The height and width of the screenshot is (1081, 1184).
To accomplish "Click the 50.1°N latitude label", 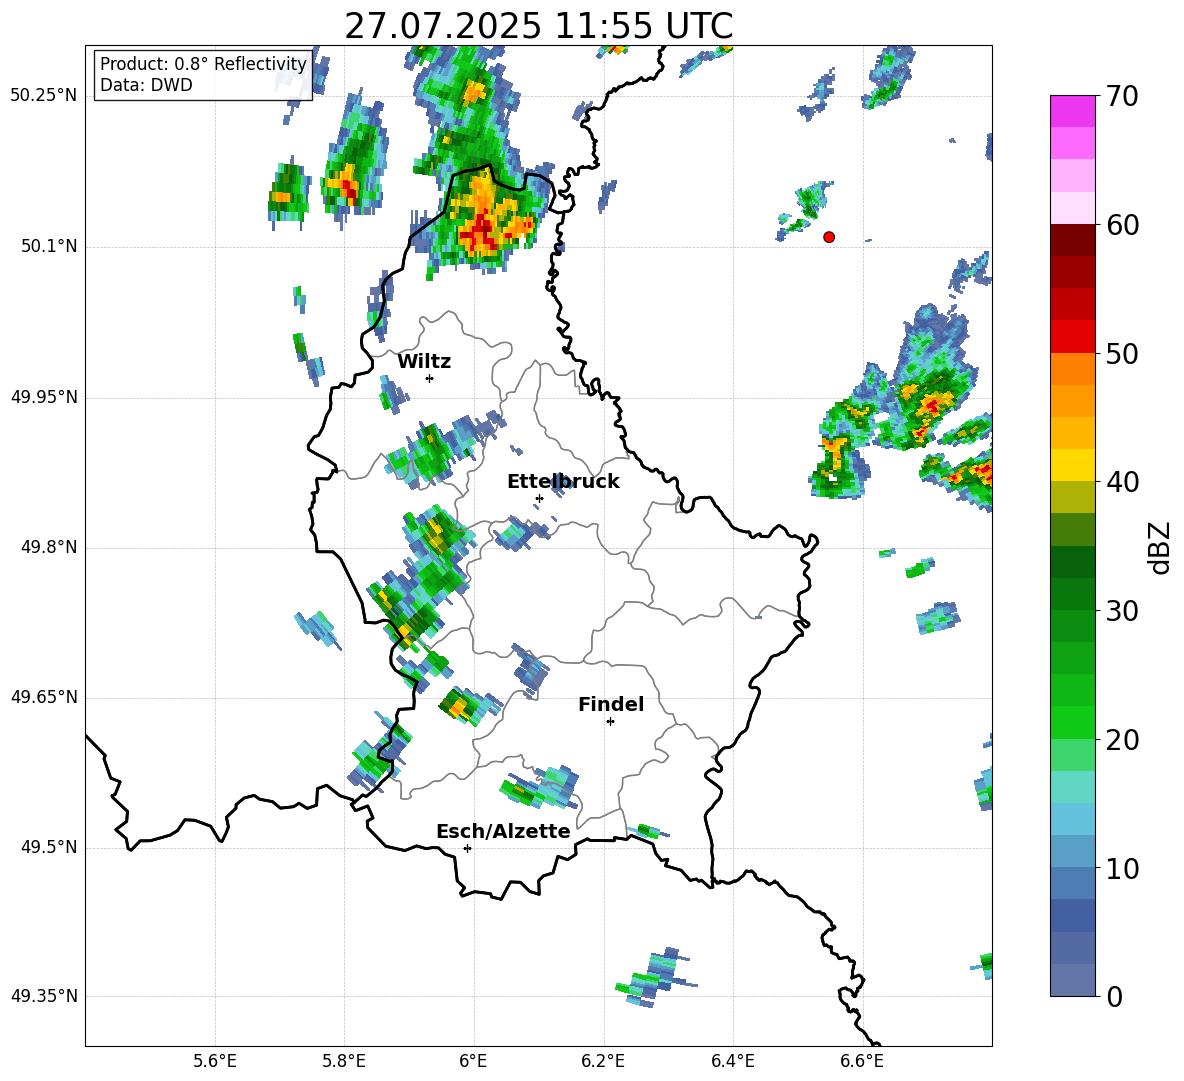I will click(50, 246).
